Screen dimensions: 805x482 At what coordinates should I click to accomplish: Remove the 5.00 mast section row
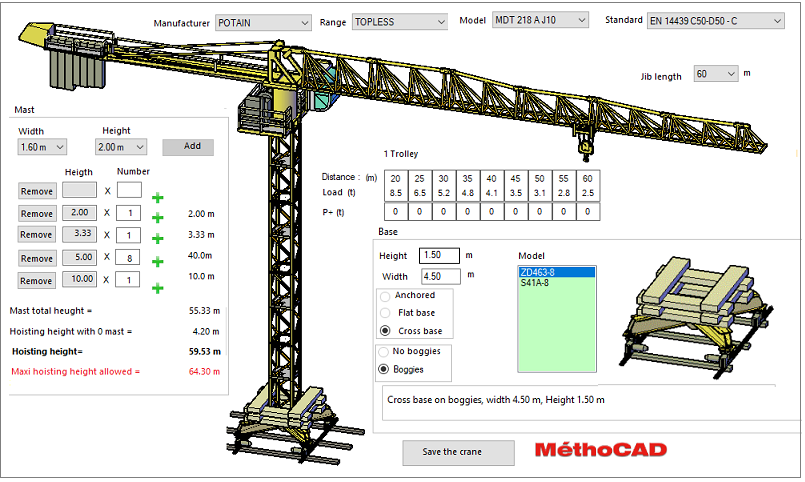click(37, 258)
